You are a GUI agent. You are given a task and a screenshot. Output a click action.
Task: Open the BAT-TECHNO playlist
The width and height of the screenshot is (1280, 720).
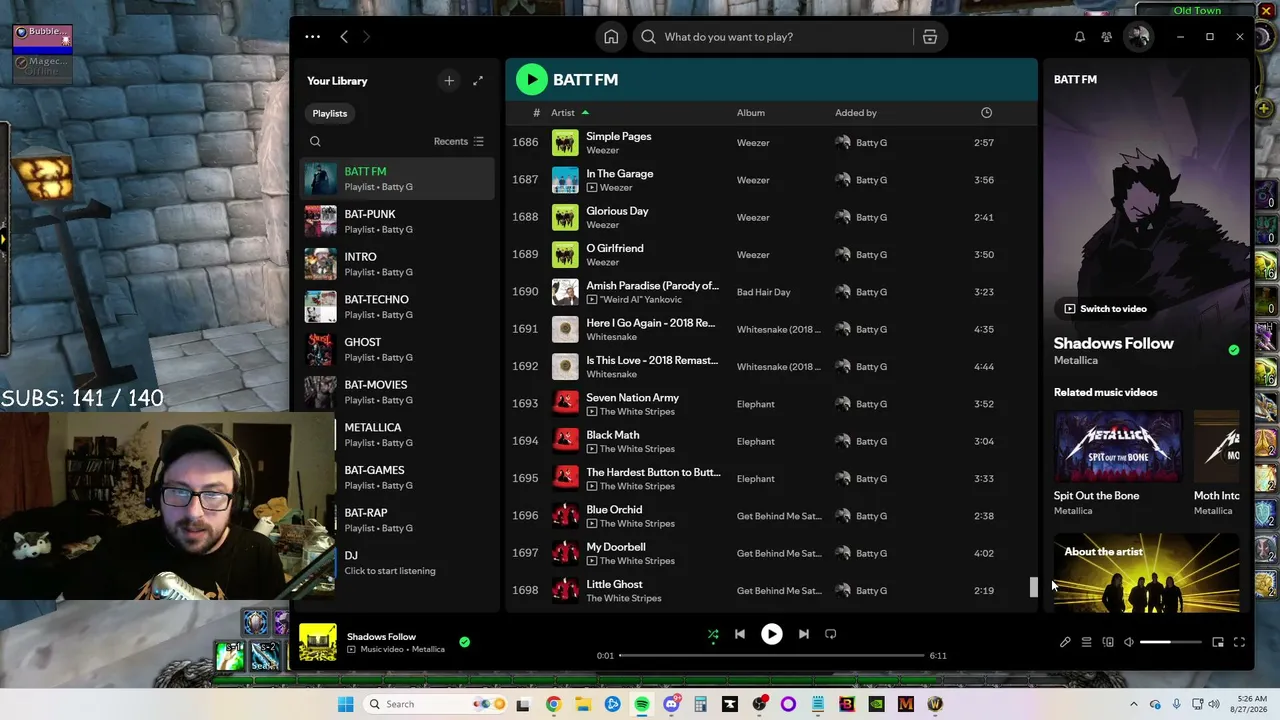pos(398,307)
